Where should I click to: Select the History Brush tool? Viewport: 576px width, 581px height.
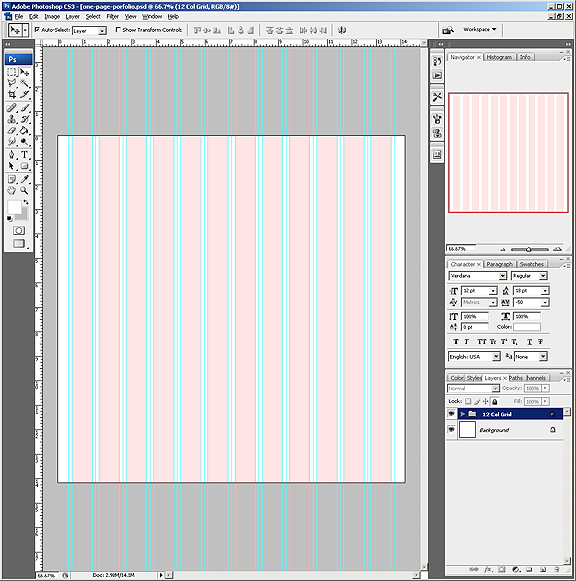24,119
